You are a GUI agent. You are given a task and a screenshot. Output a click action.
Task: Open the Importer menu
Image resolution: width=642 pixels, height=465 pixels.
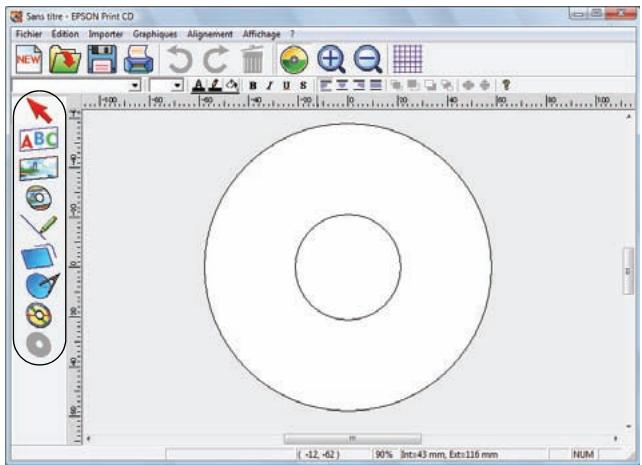point(106,34)
